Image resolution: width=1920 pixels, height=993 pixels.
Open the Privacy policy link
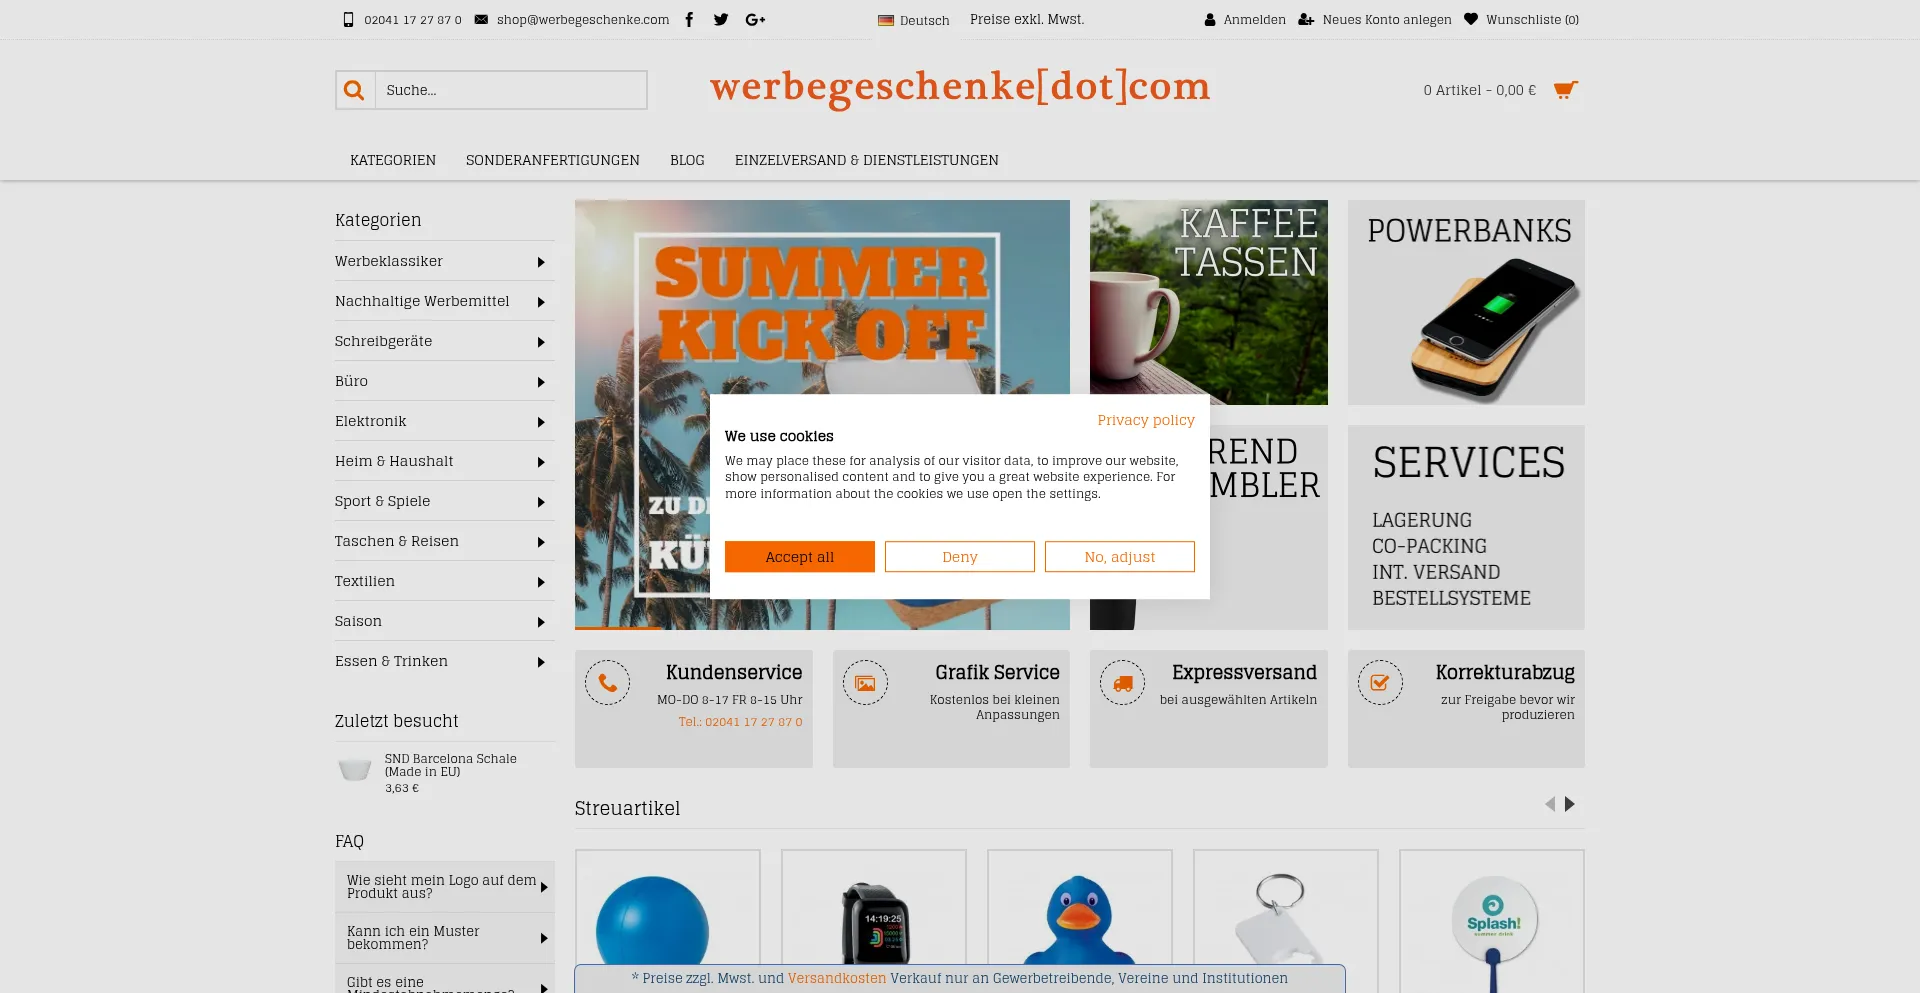pyautogui.click(x=1146, y=420)
